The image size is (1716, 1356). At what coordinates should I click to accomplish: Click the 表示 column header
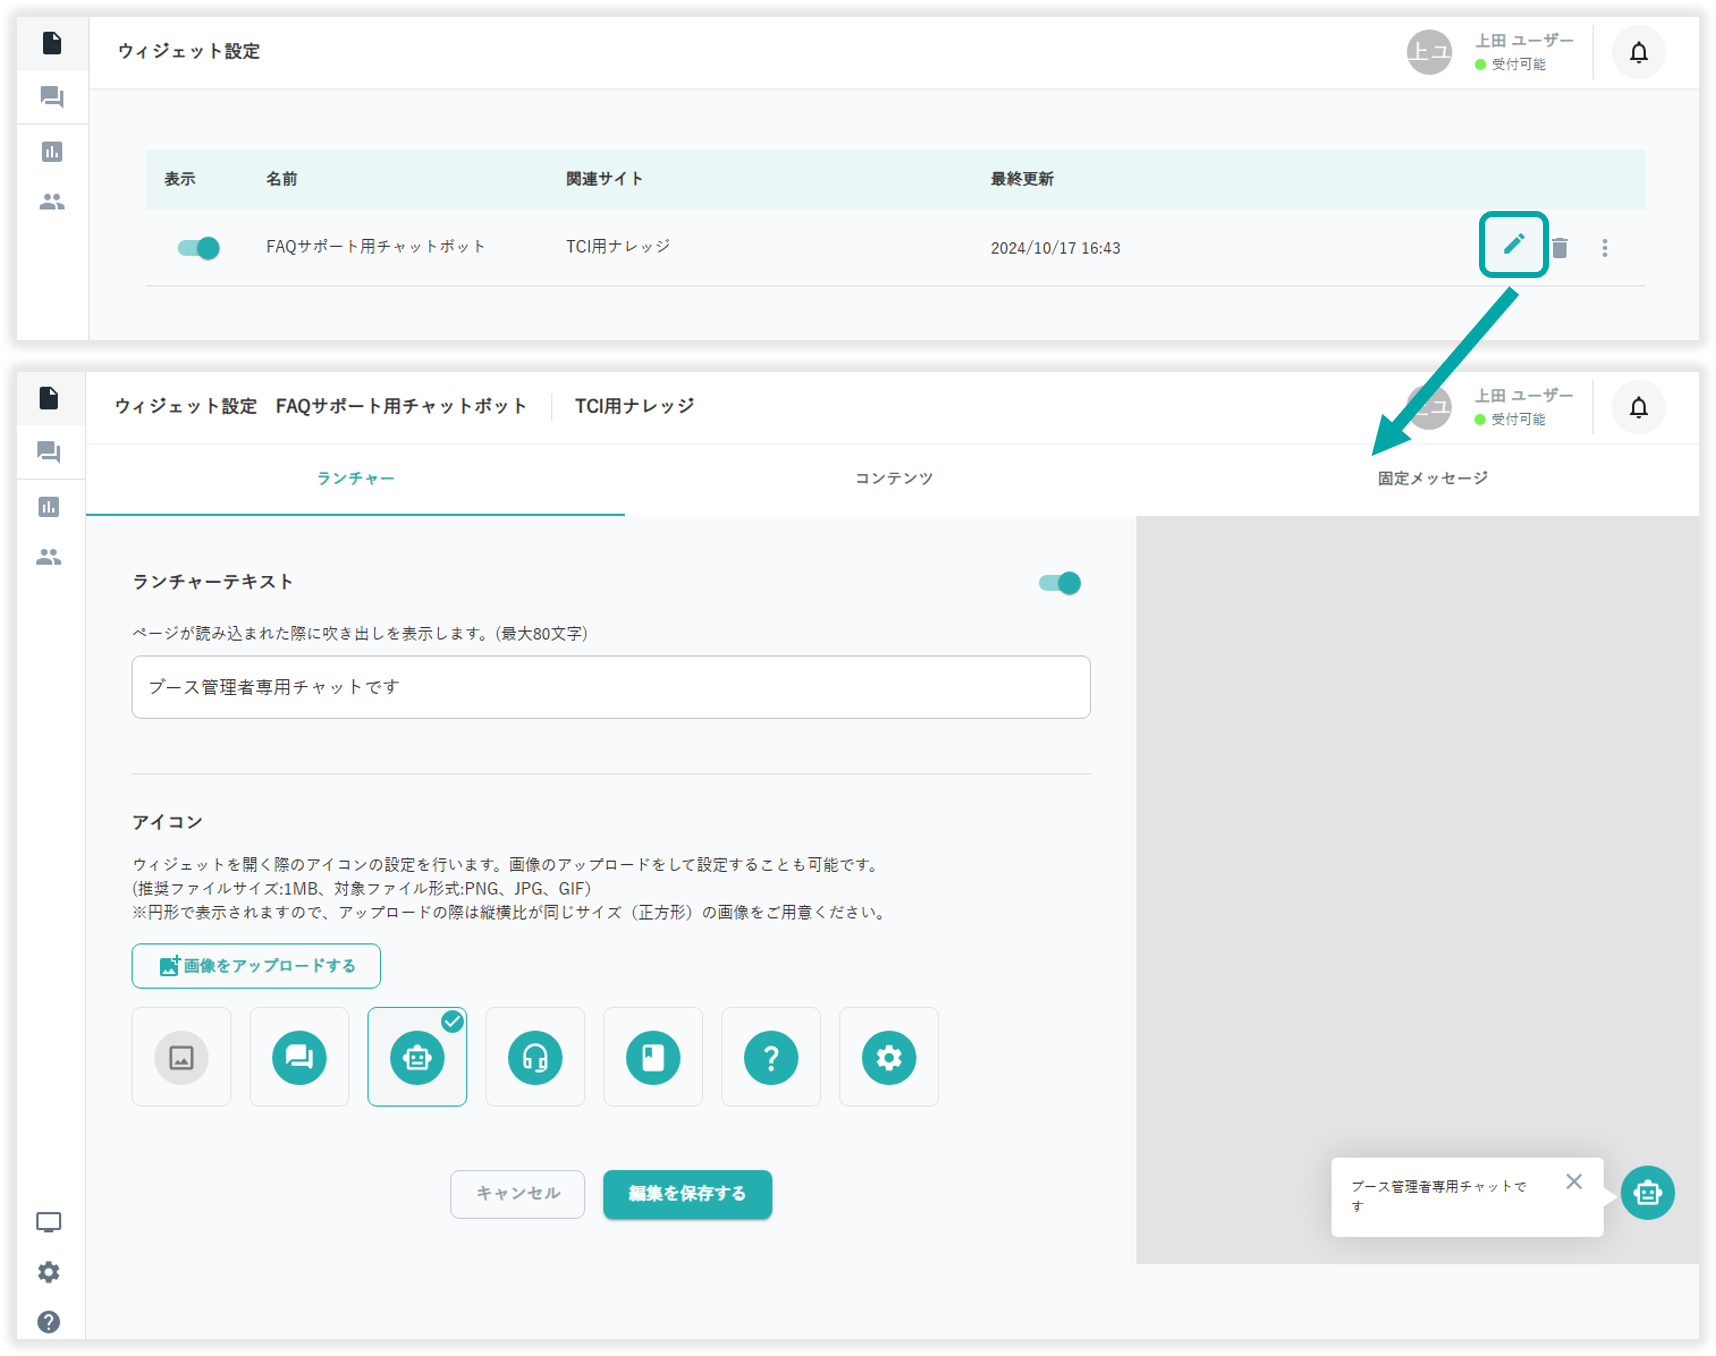pyautogui.click(x=180, y=179)
